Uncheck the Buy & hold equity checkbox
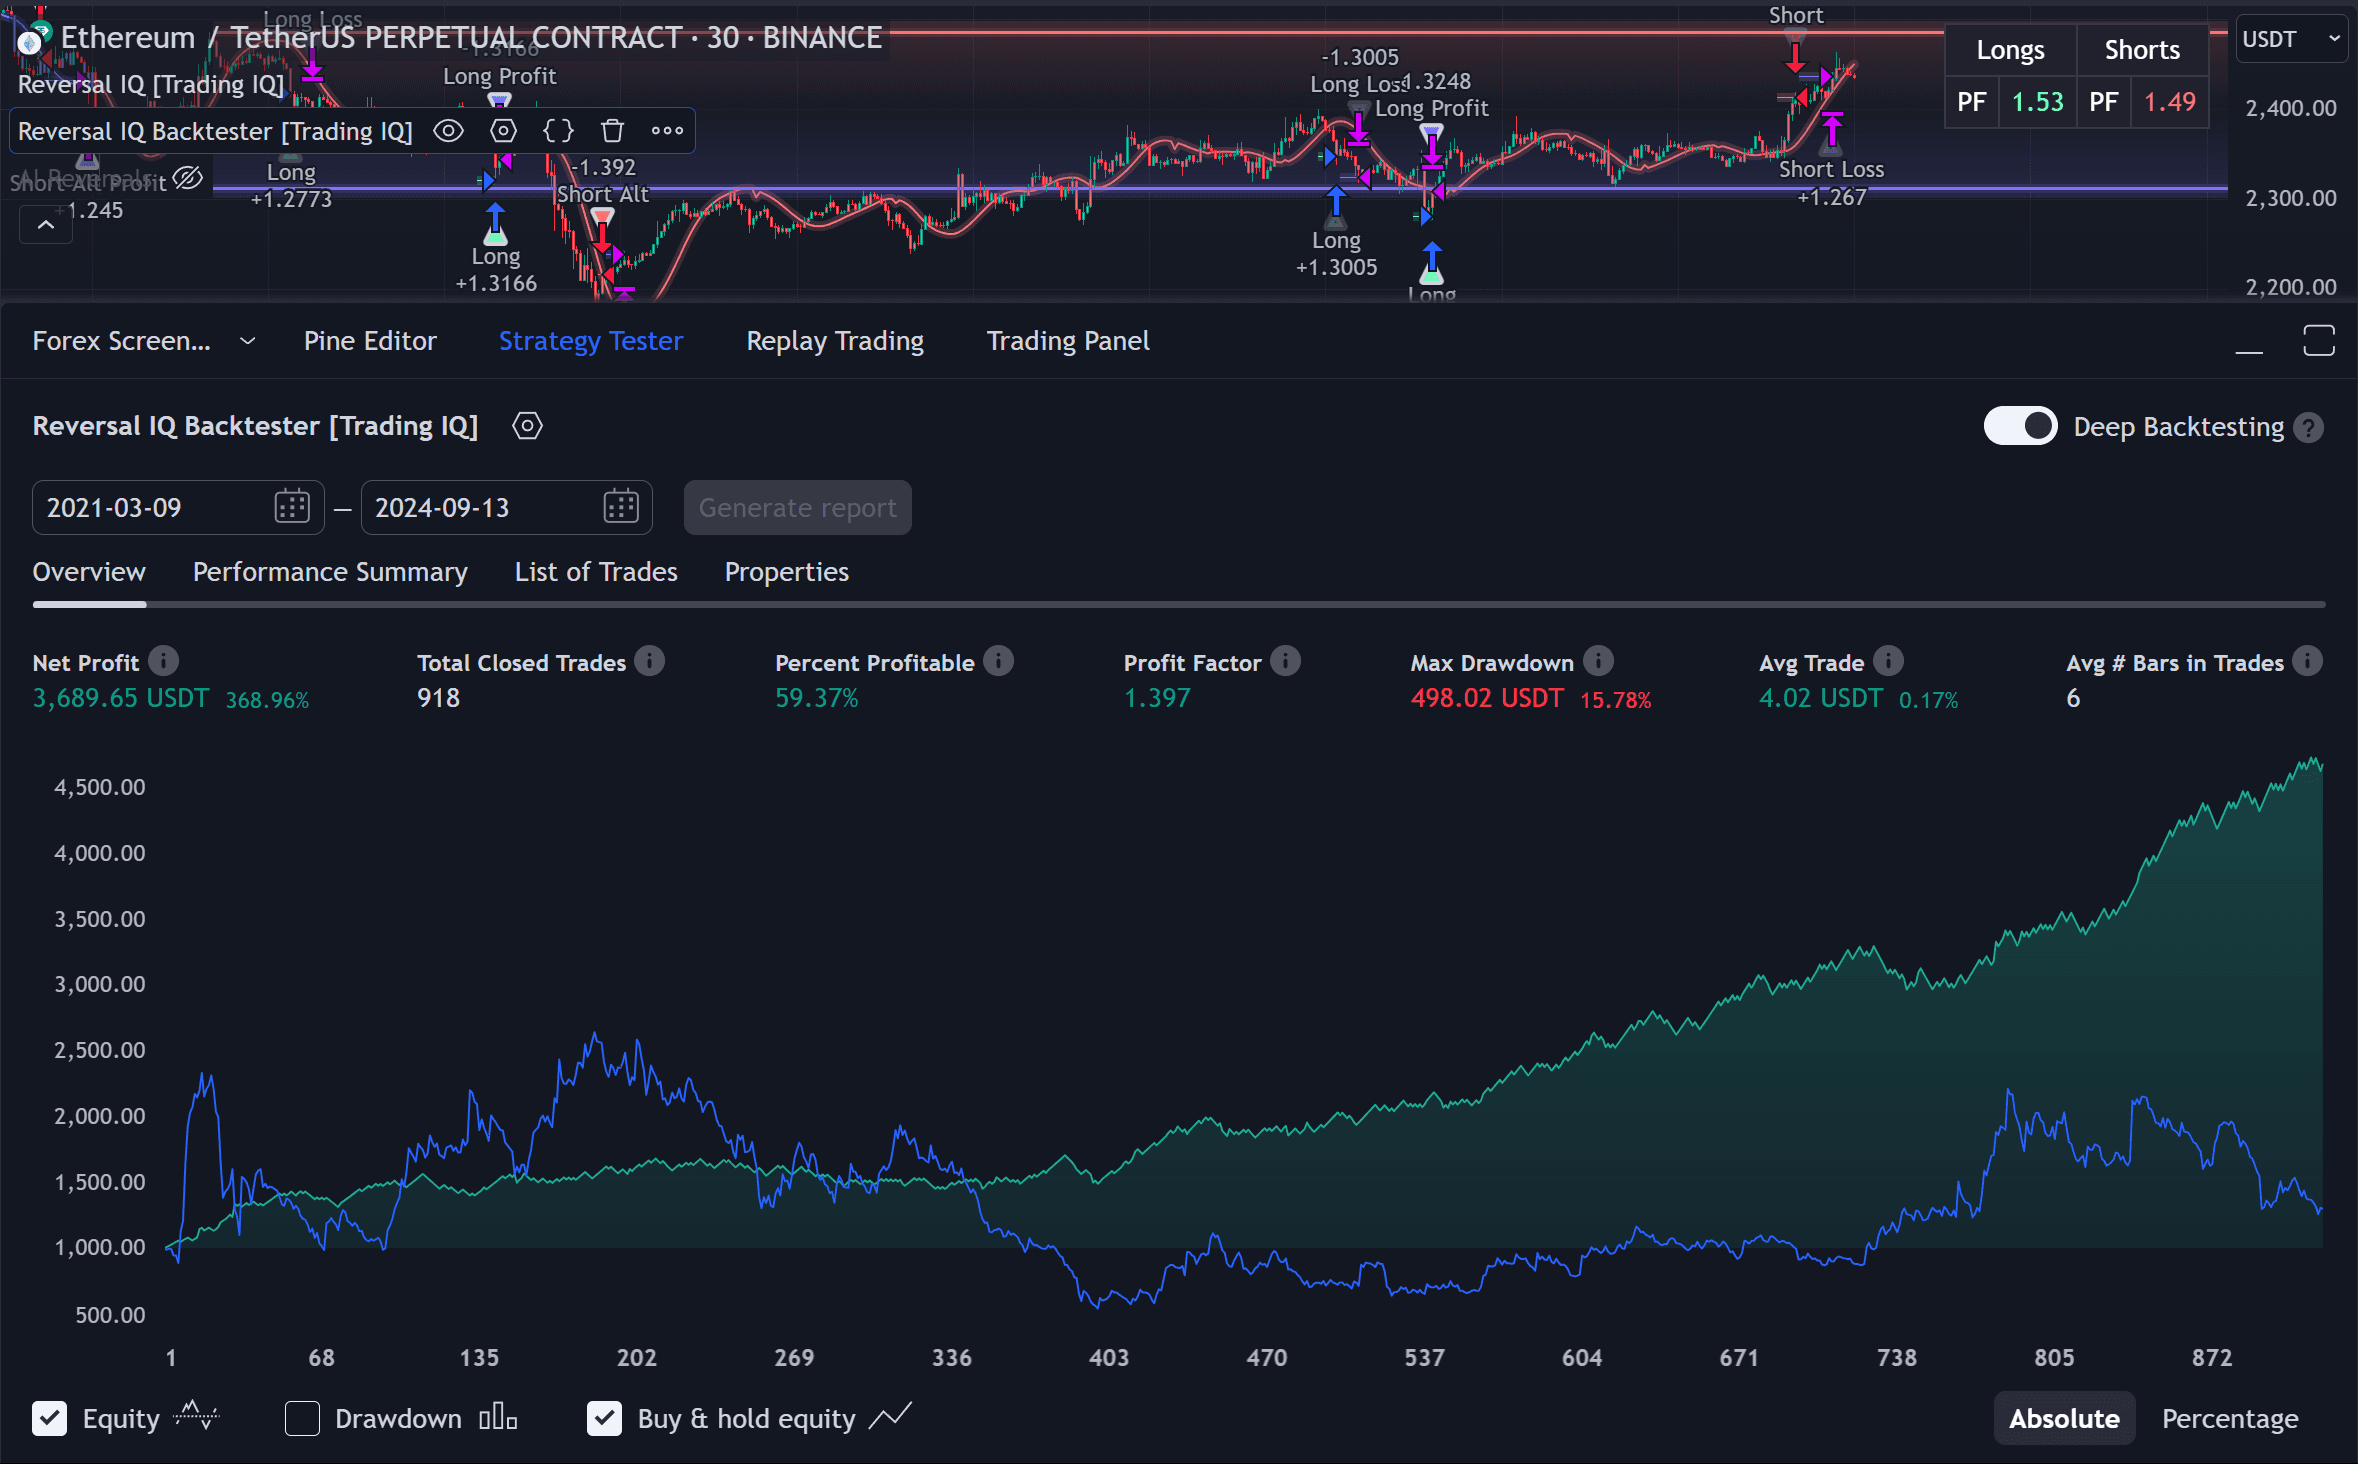This screenshot has width=2358, height=1464. (604, 1418)
